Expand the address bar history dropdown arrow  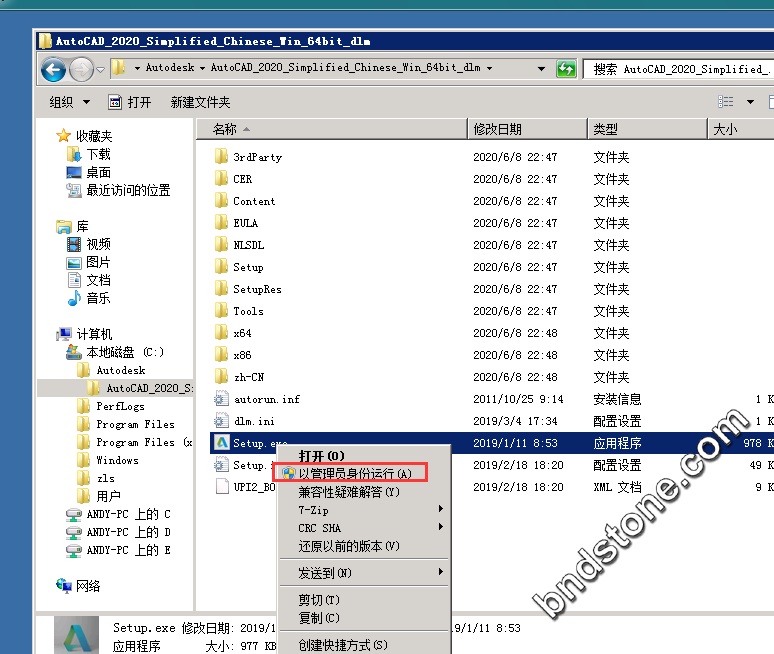click(x=541, y=69)
